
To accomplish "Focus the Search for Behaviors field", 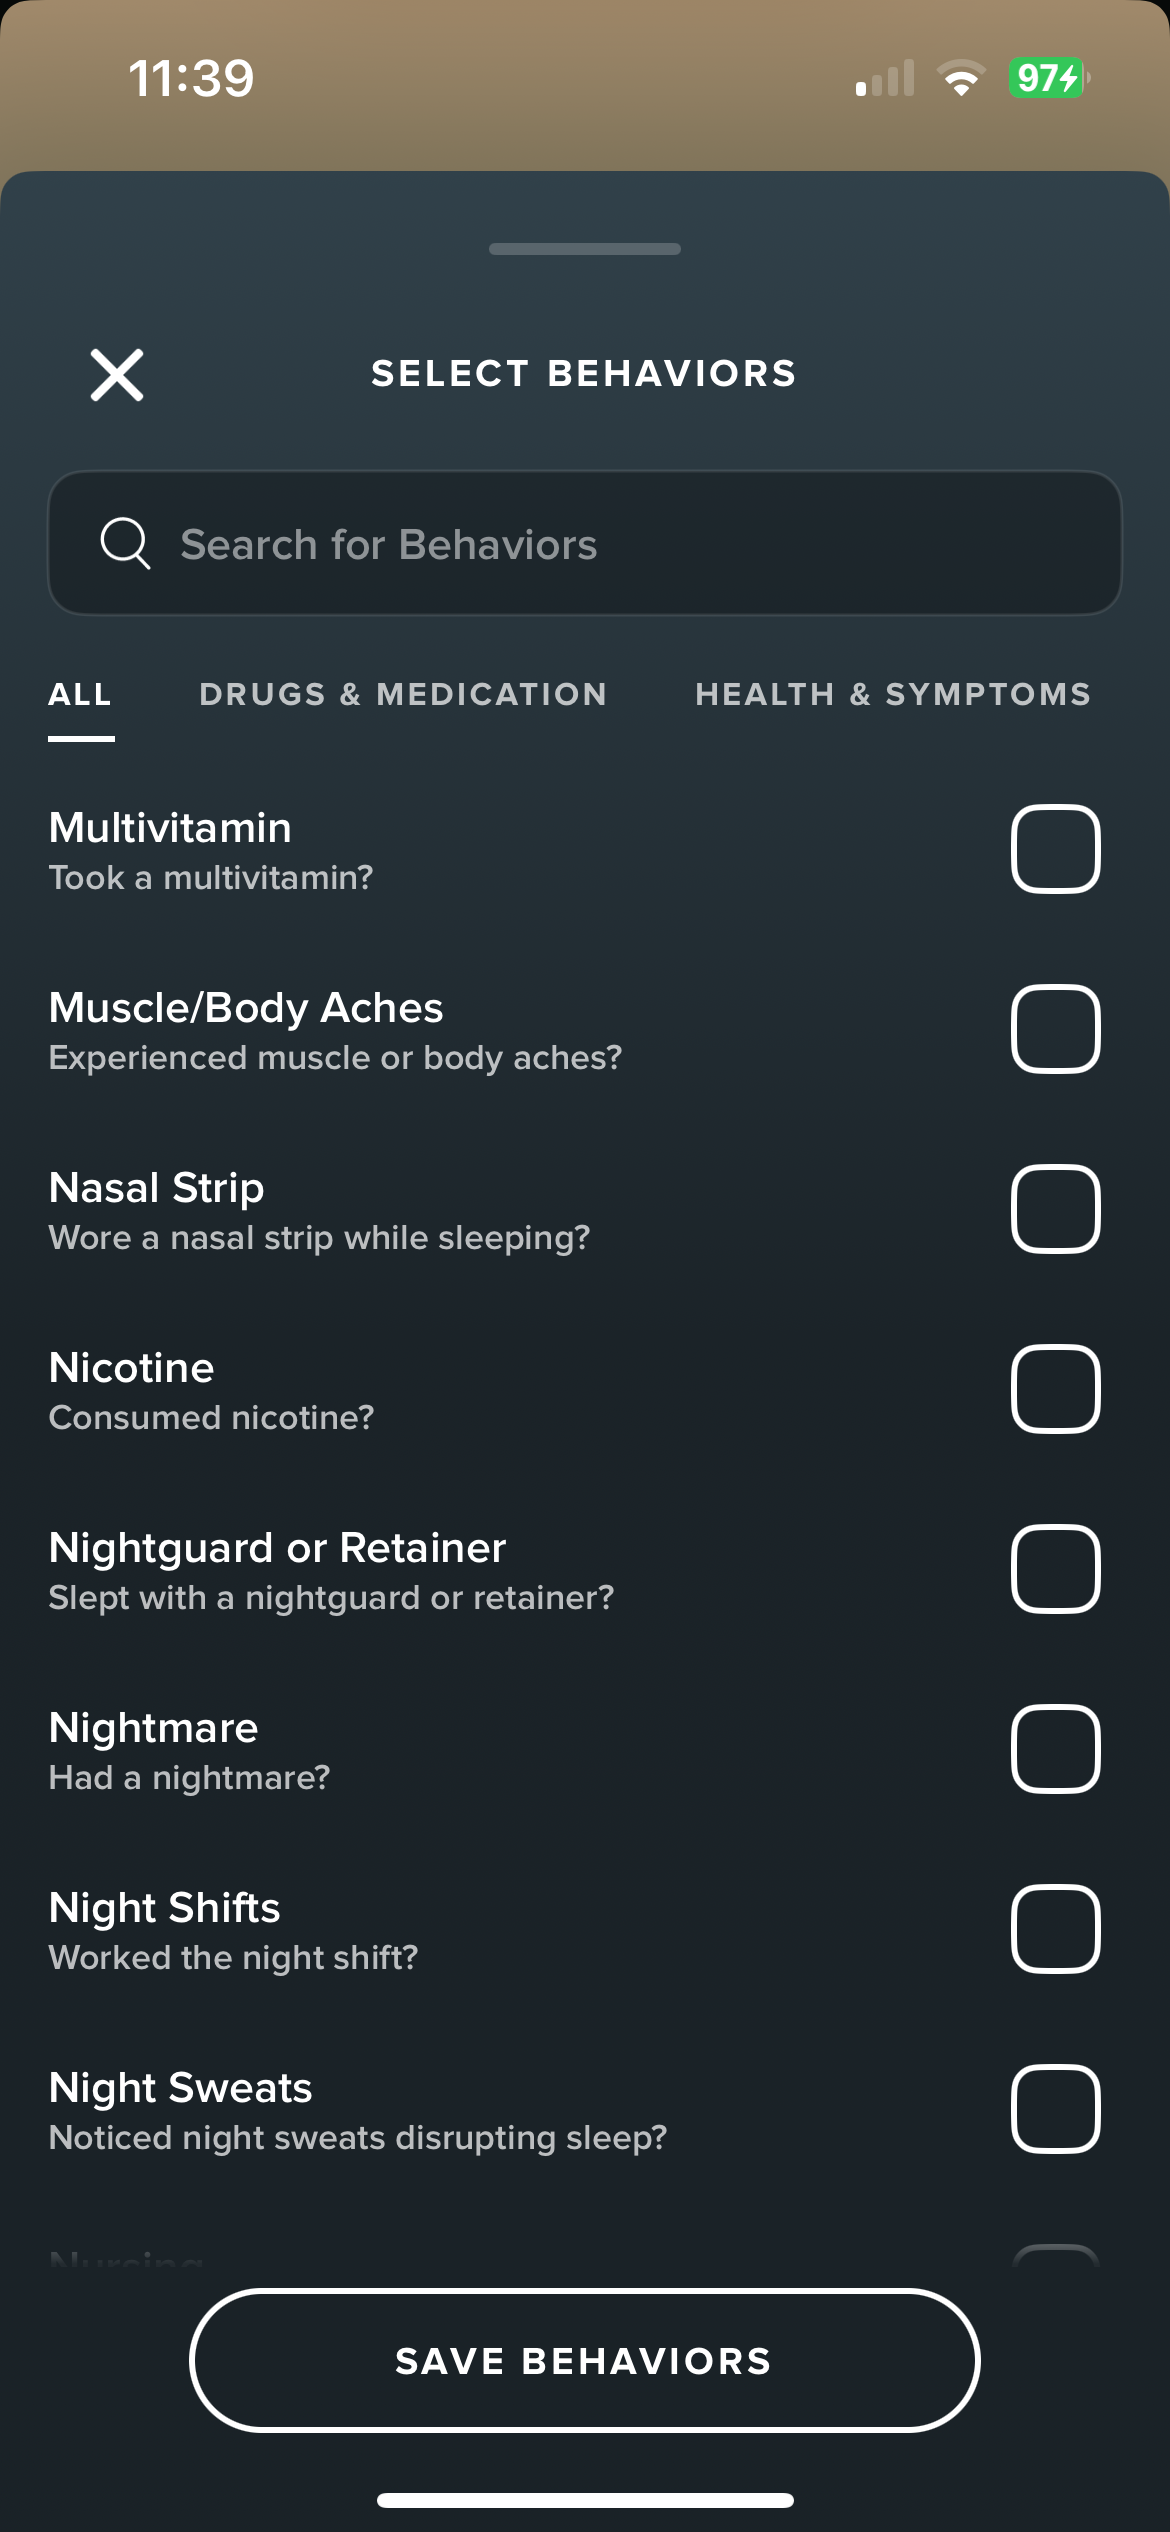I will point(585,543).
